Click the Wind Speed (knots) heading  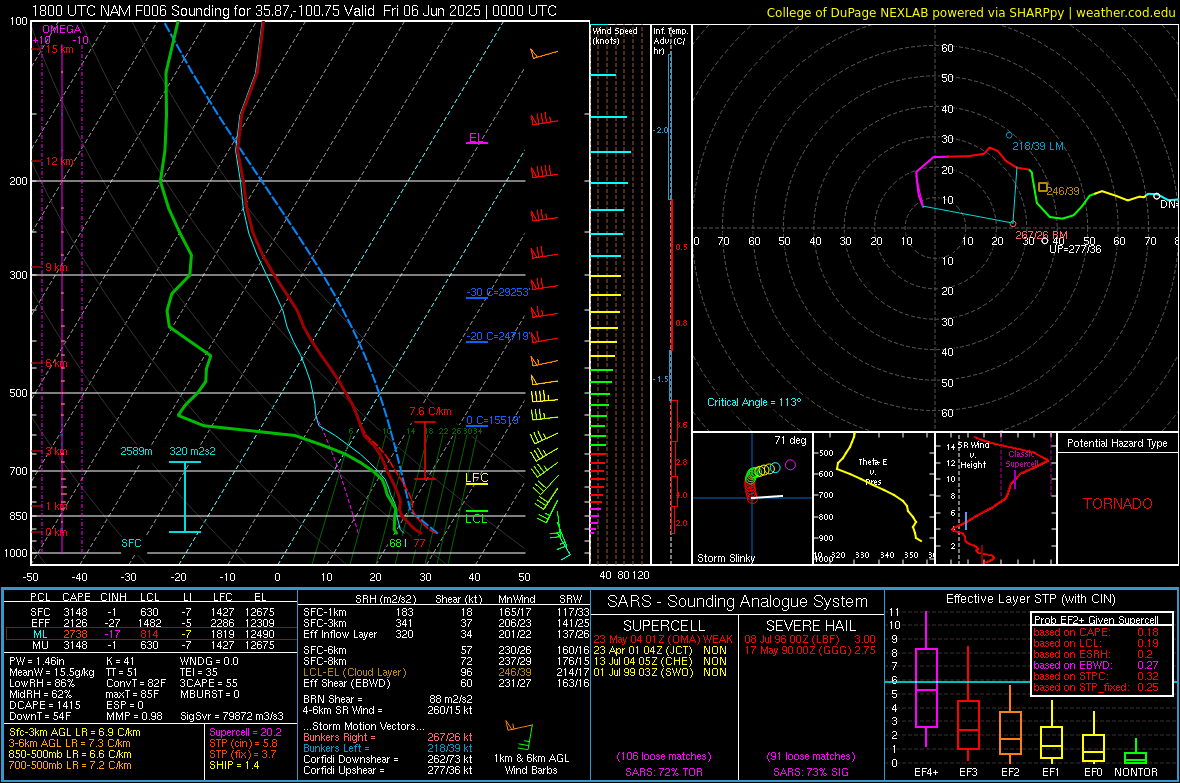[x=614, y=35]
